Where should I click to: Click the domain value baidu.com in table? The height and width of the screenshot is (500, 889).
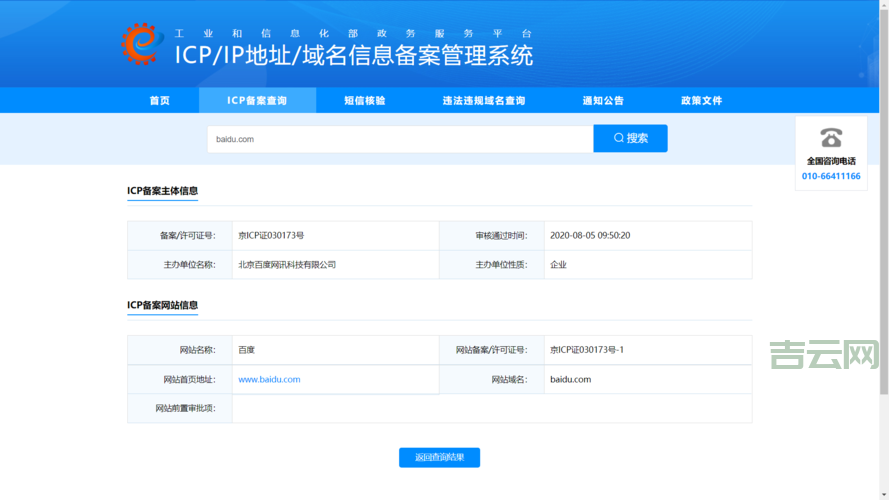(x=570, y=379)
